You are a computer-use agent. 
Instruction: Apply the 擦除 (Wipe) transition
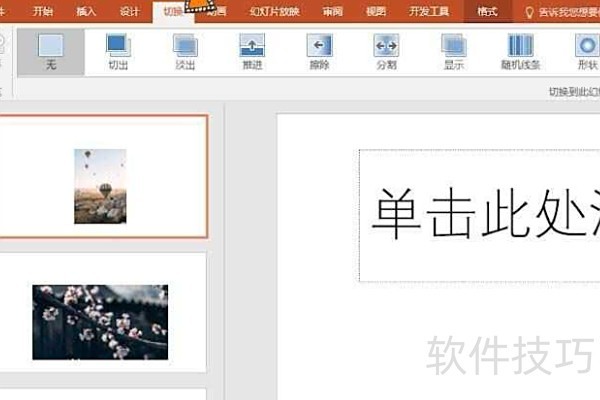(x=319, y=52)
